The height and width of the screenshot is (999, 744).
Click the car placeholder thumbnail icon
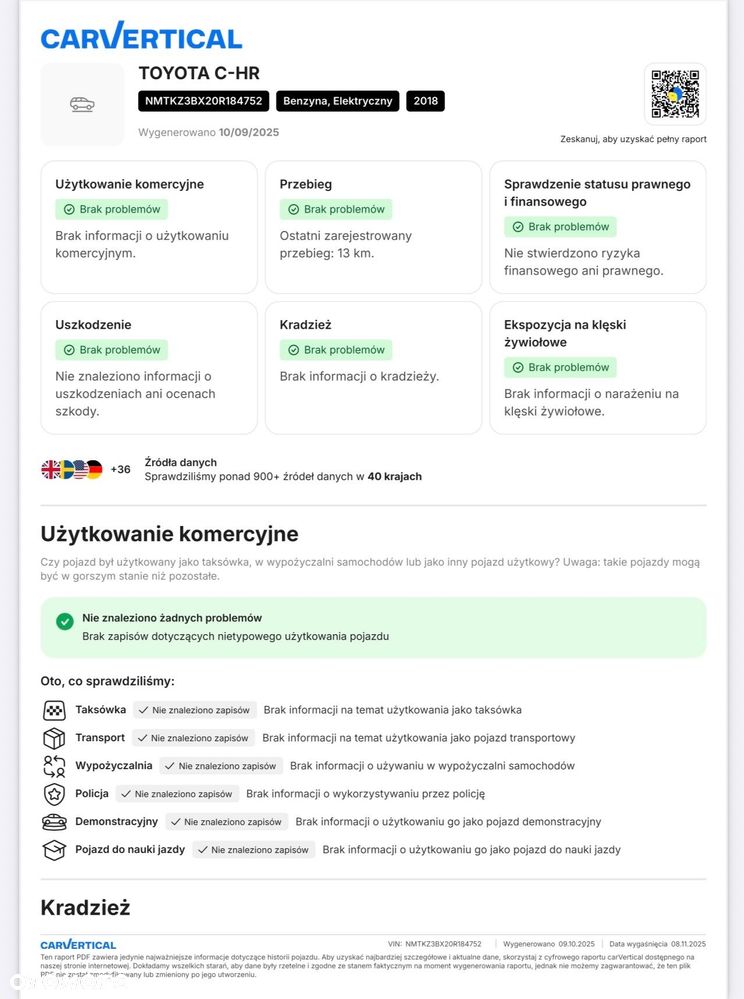click(82, 104)
